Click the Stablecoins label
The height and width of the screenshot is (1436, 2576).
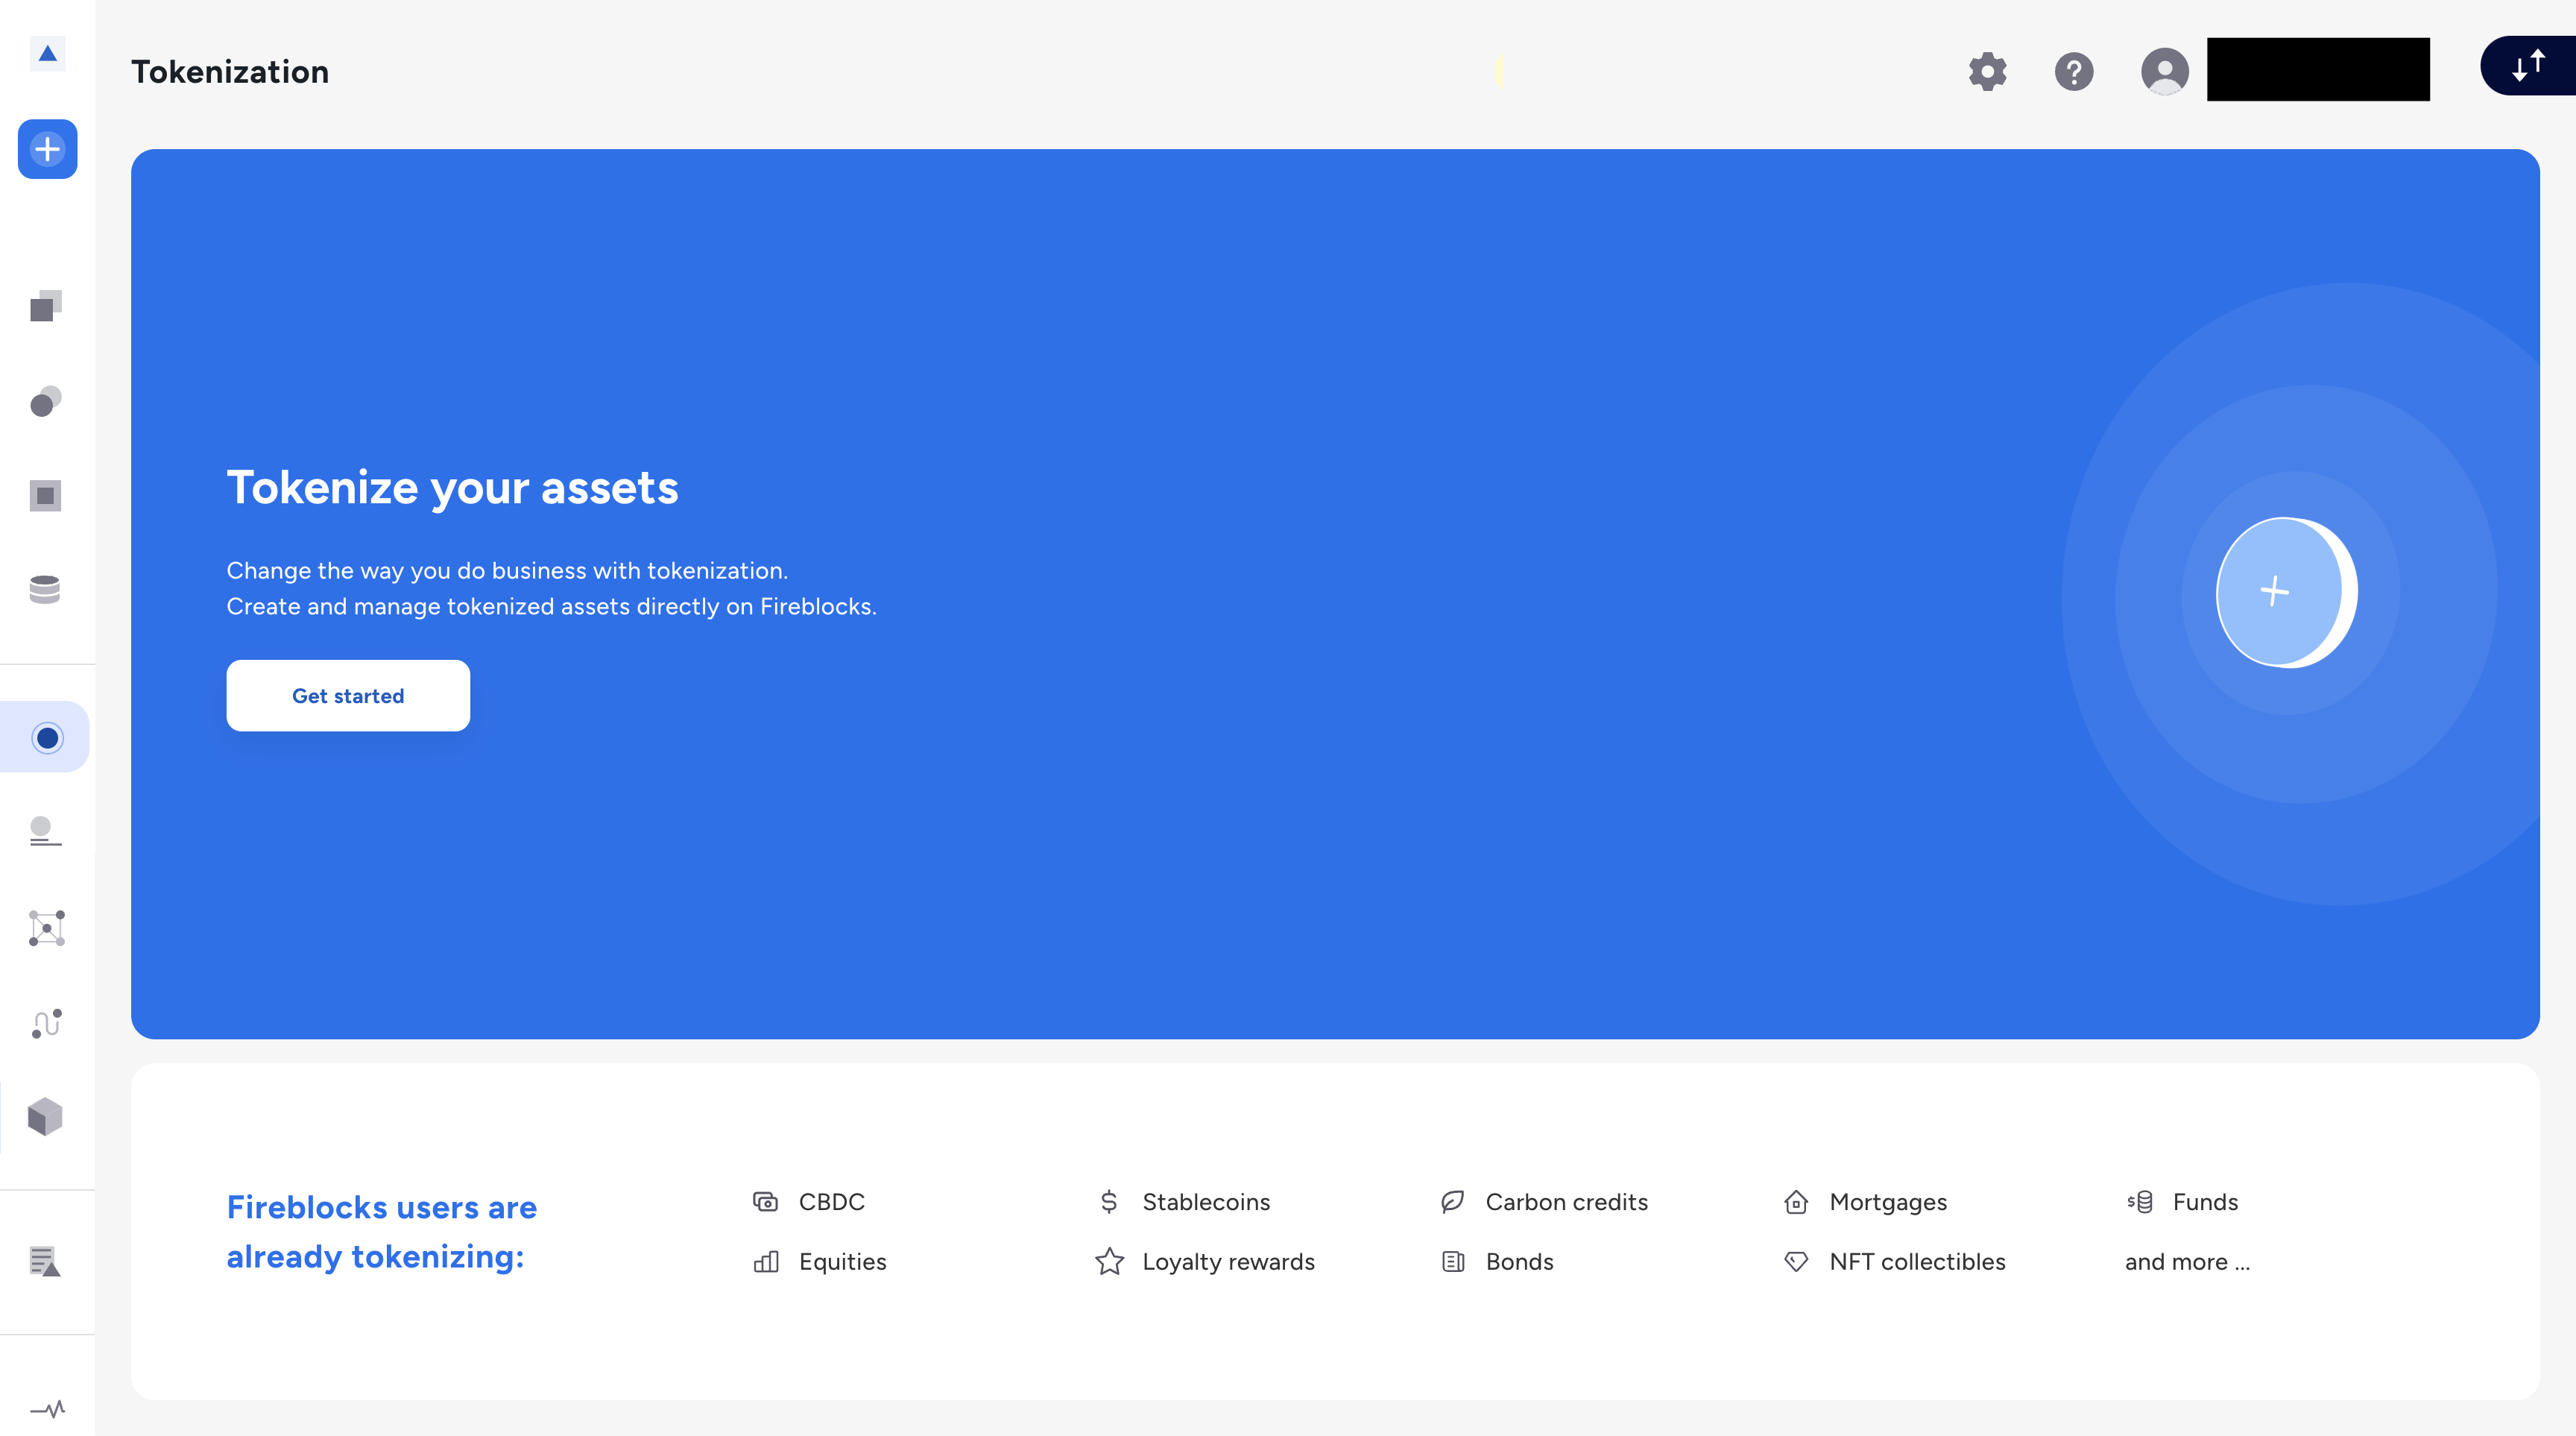tap(1206, 1202)
